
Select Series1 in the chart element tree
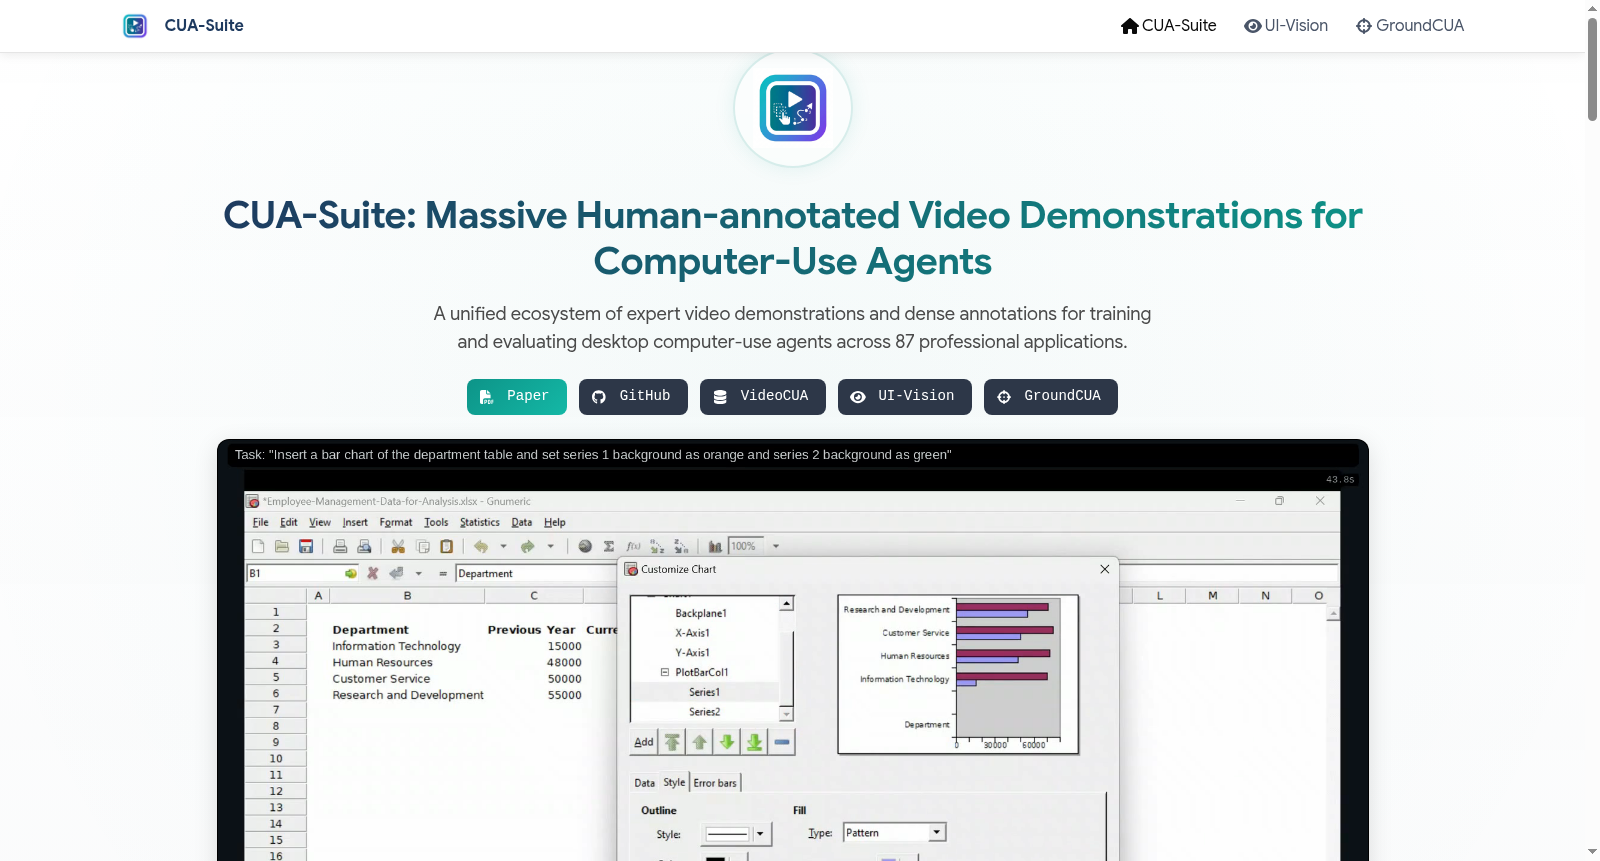704,692
